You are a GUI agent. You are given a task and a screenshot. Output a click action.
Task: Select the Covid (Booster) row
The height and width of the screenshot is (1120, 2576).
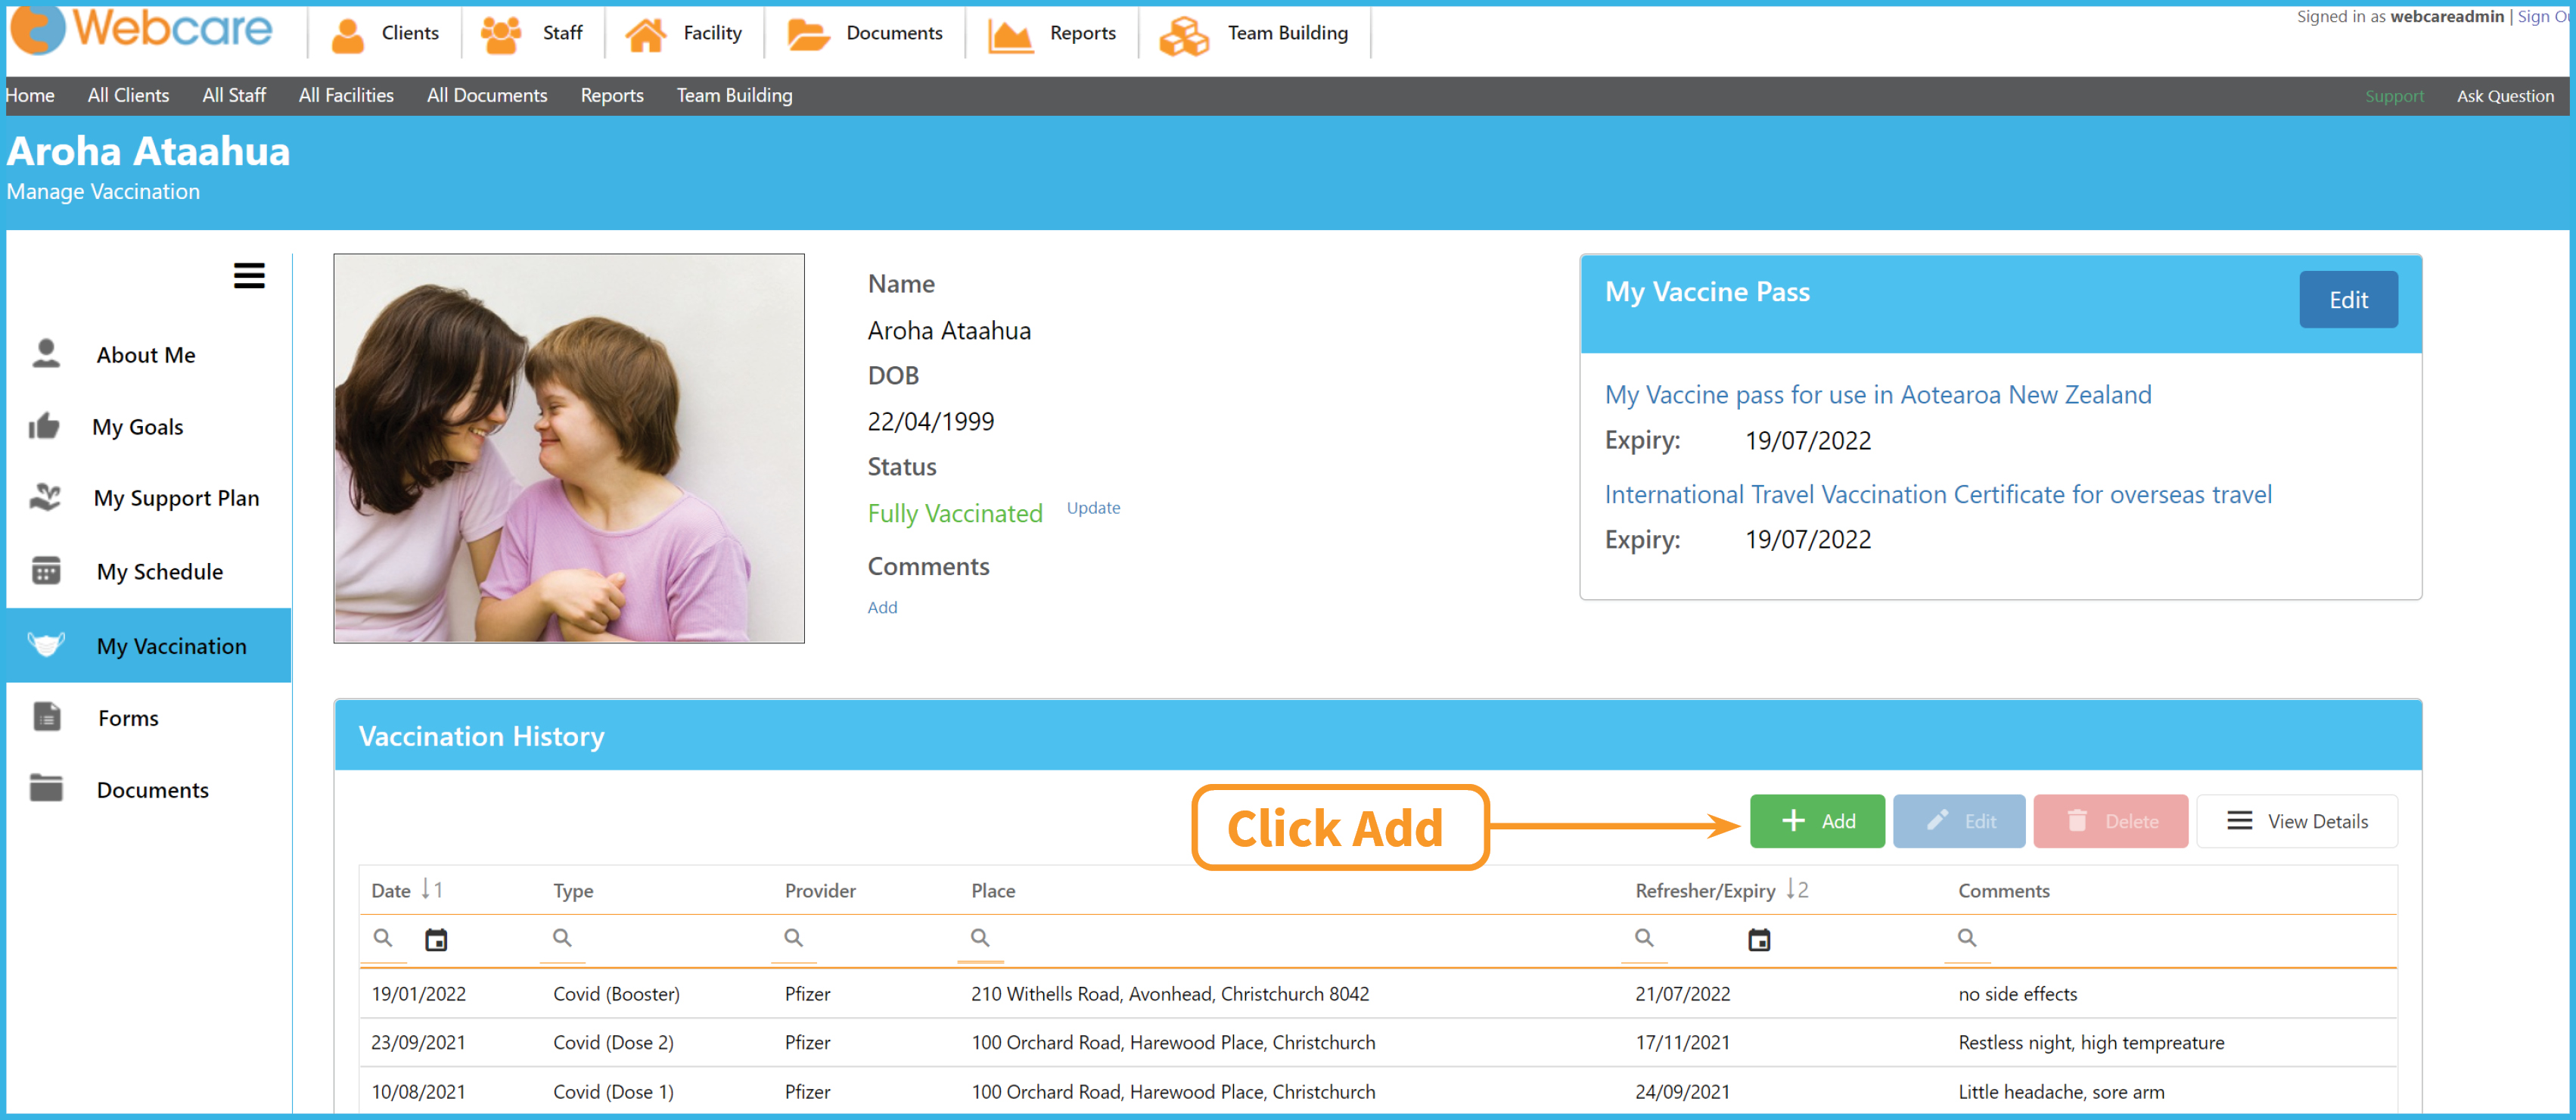click(x=1377, y=994)
